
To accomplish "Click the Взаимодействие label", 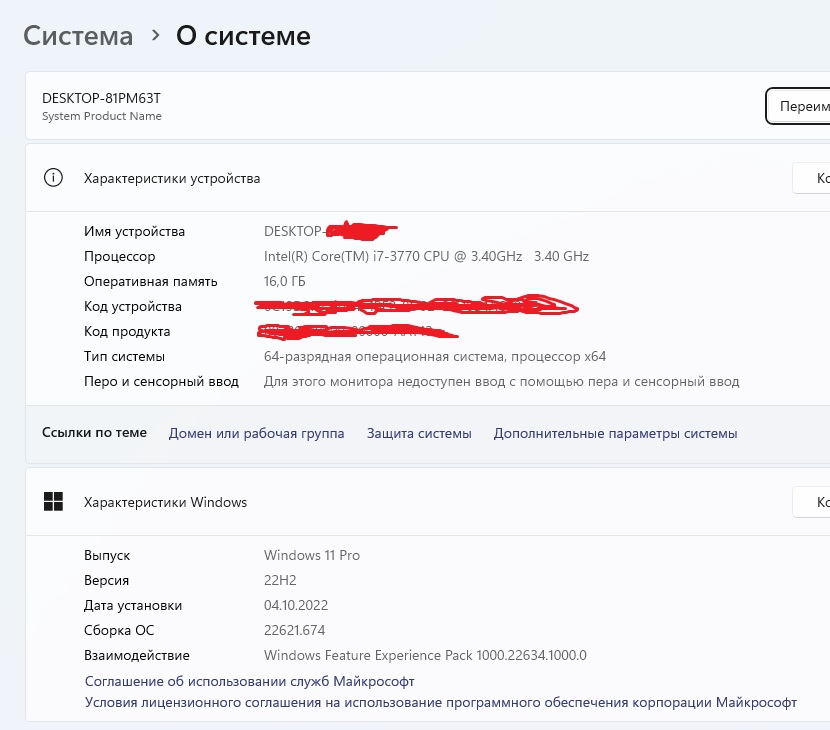I will point(137,655).
